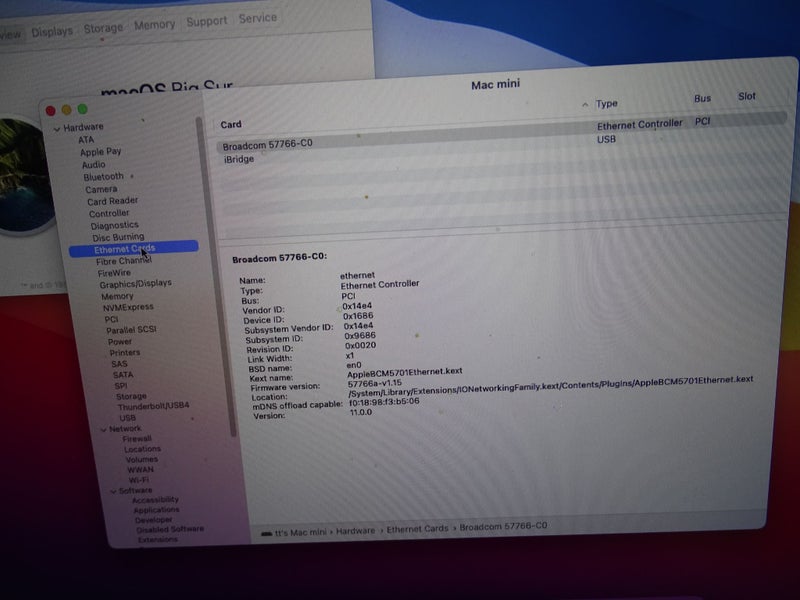Select the Hardware USB sidebar item
The height and width of the screenshot is (600, 800).
pyautogui.click(x=127, y=418)
